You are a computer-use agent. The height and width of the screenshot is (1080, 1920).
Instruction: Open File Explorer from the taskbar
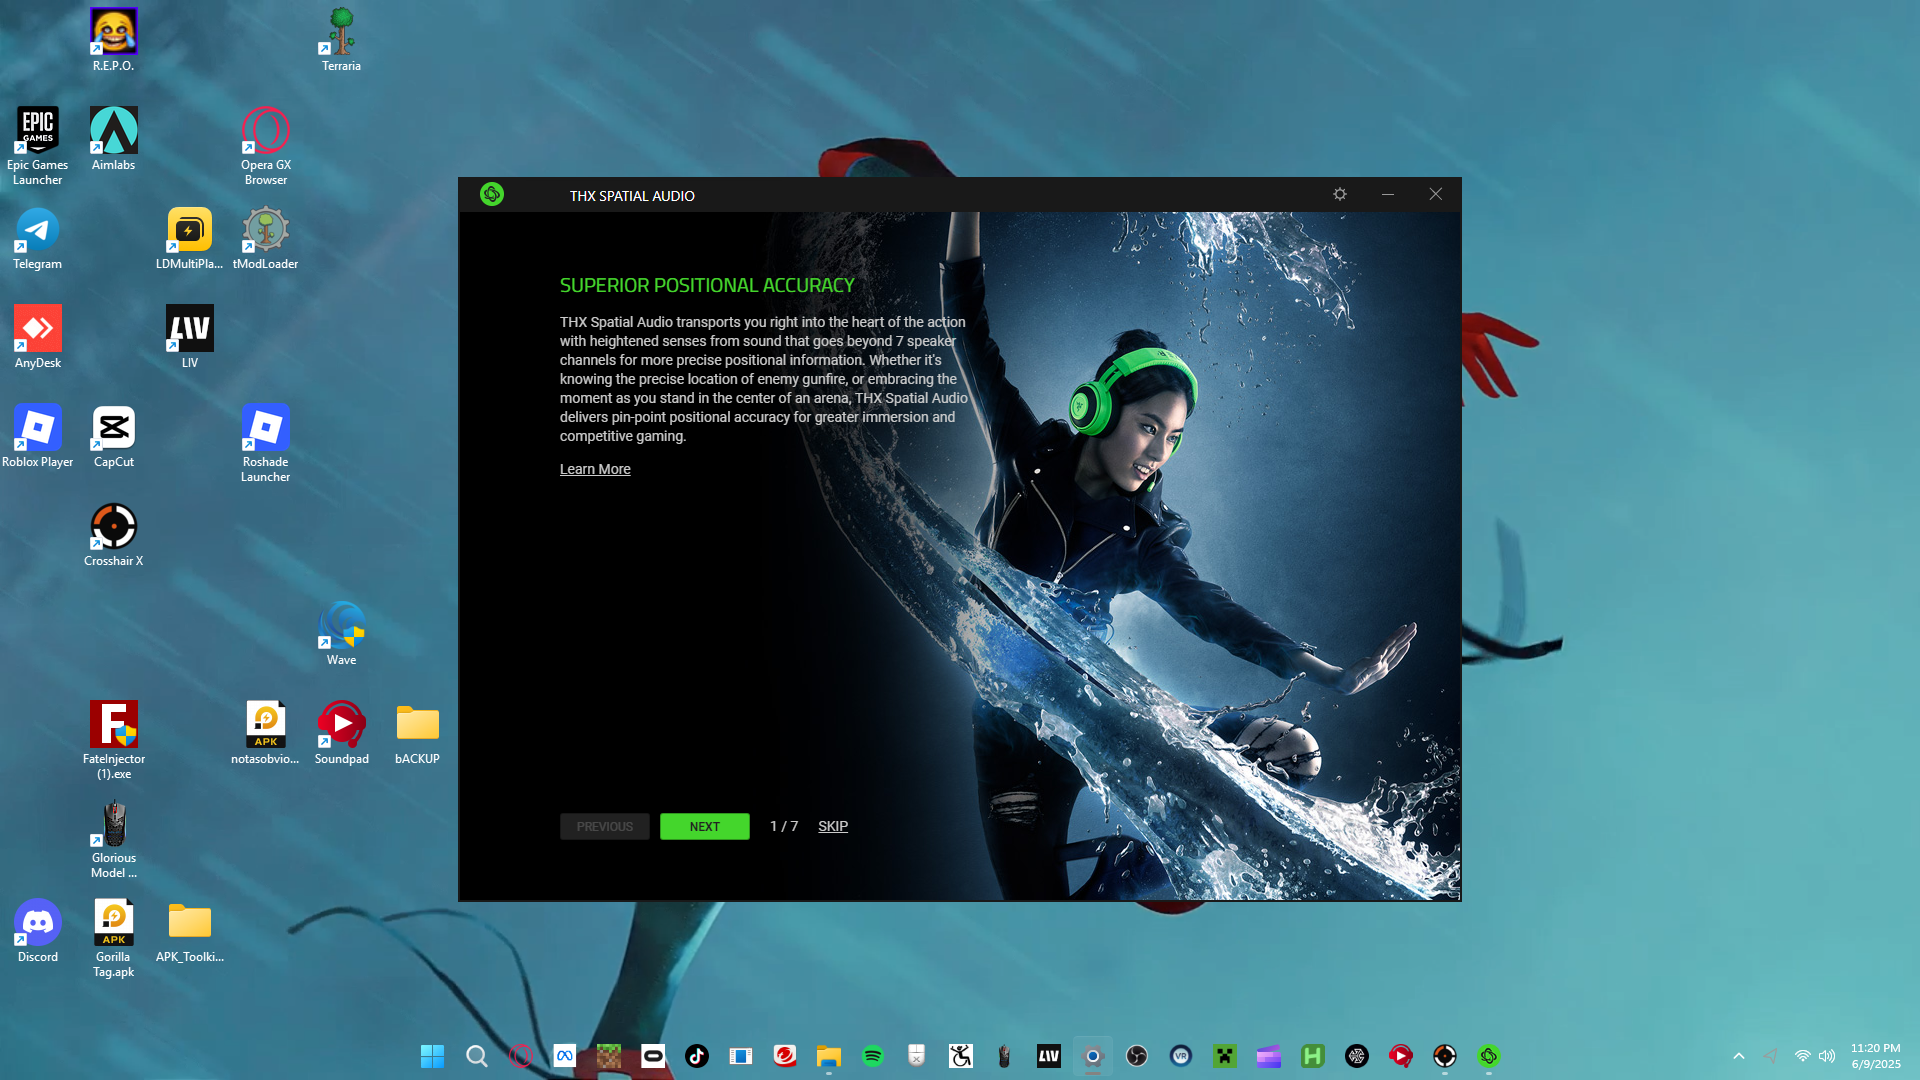click(829, 1056)
